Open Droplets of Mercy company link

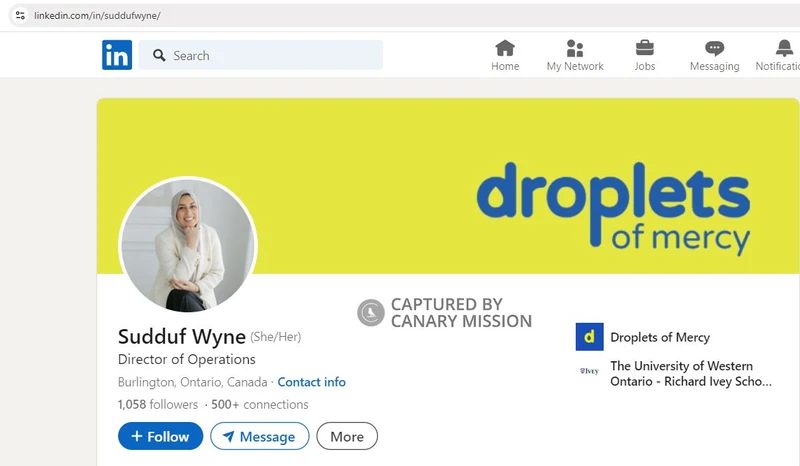(x=660, y=337)
